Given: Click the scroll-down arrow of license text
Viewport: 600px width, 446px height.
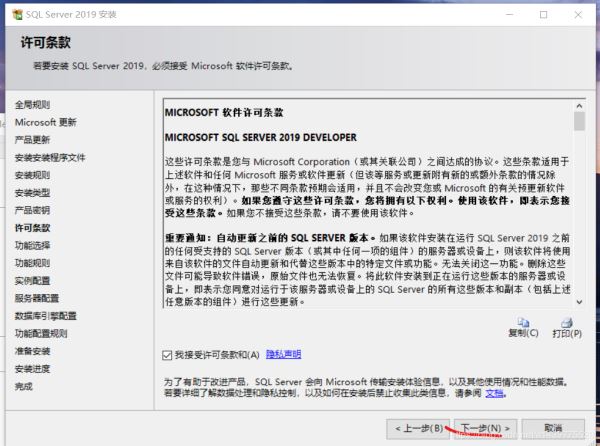Looking at the screenshot, I should 579,306.
